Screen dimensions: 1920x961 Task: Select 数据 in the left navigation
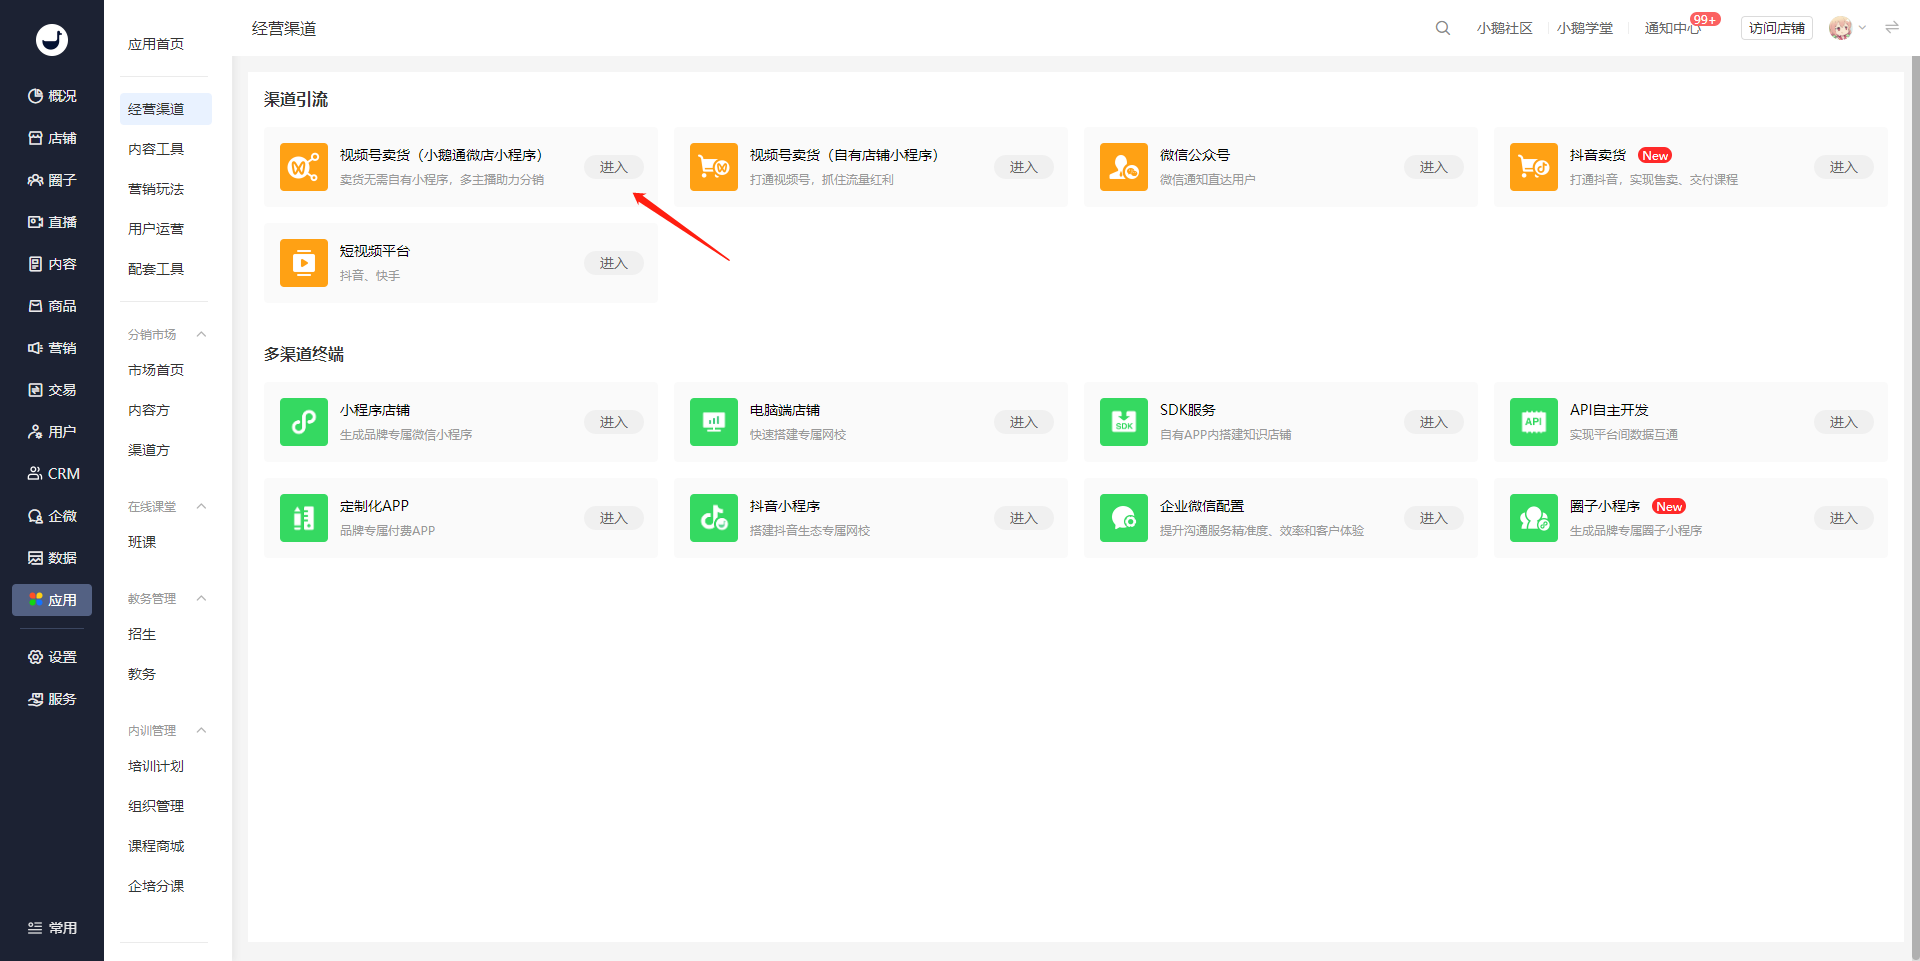pyautogui.click(x=52, y=558)
